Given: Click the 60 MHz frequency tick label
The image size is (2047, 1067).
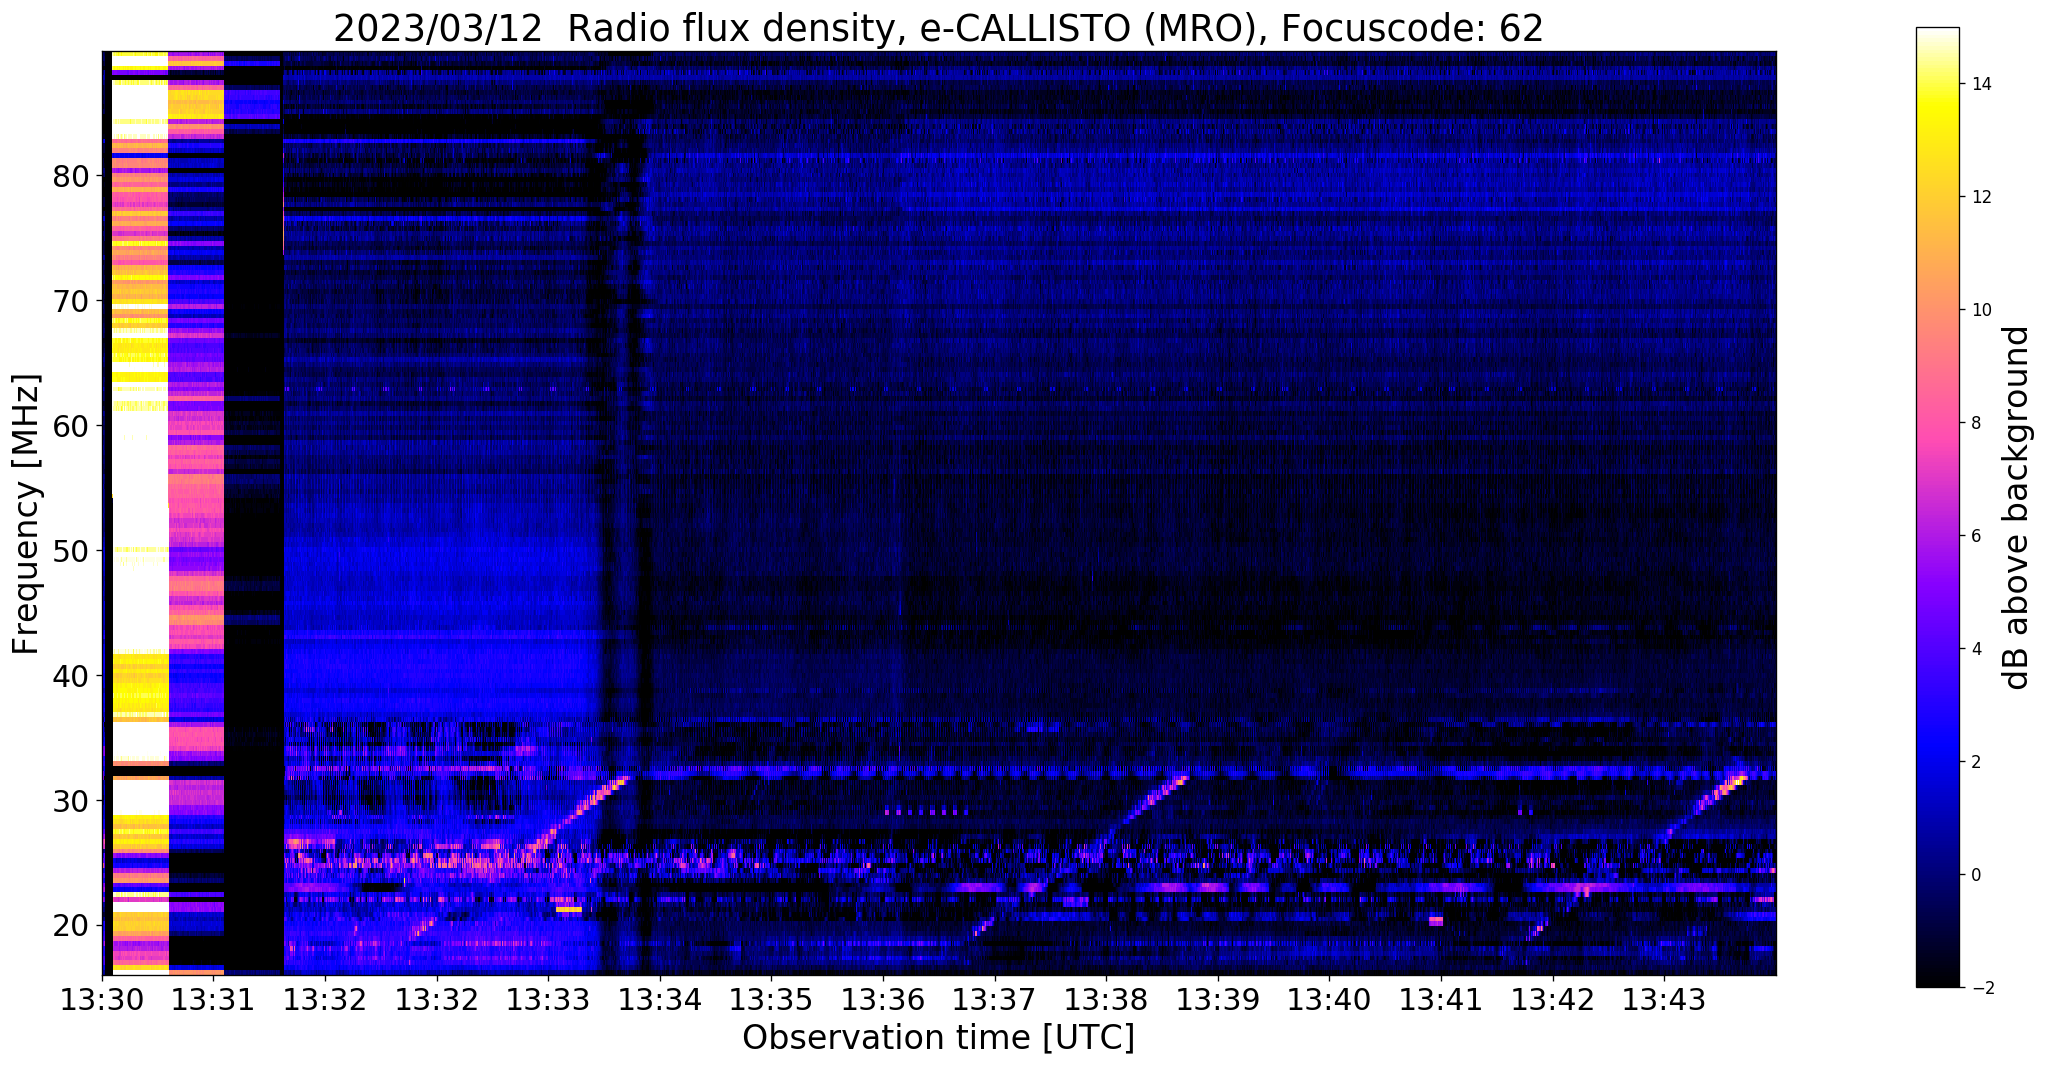Looking at the screenshot, I should [71, 426].
